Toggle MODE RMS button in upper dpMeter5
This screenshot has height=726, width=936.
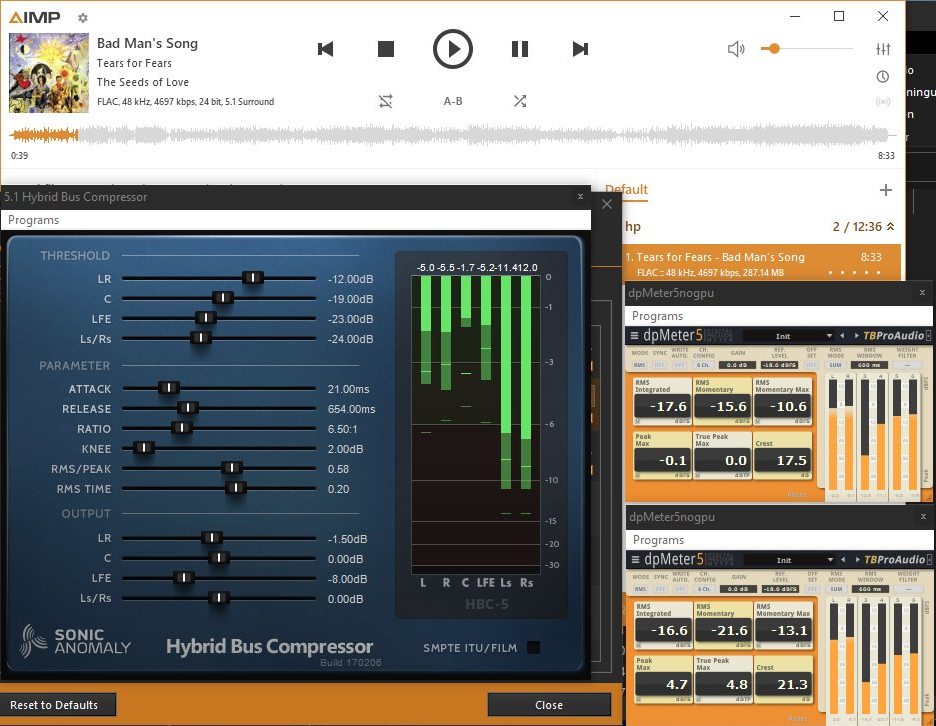[x=639, y=365]
